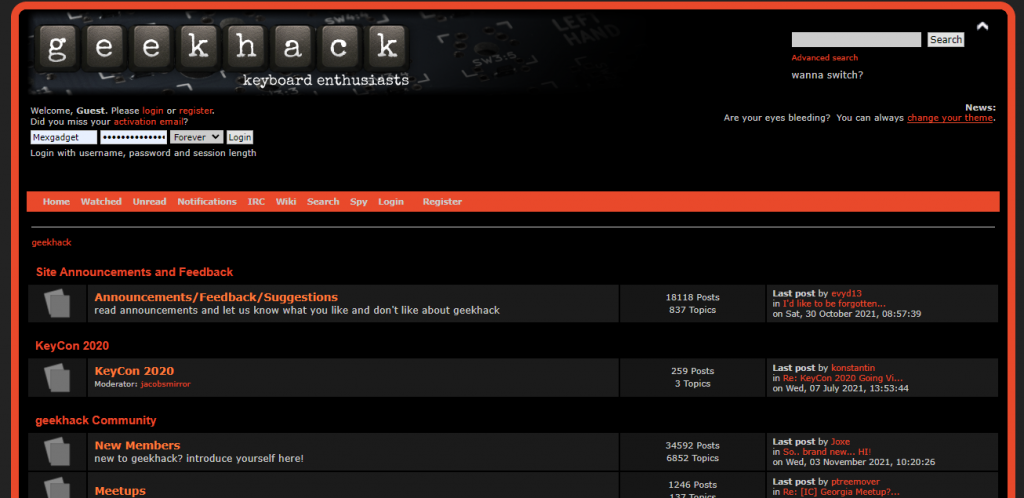Open 'So.. brand new... HI!' post
The image size is (1024, 498).
[x=827, y=452]
